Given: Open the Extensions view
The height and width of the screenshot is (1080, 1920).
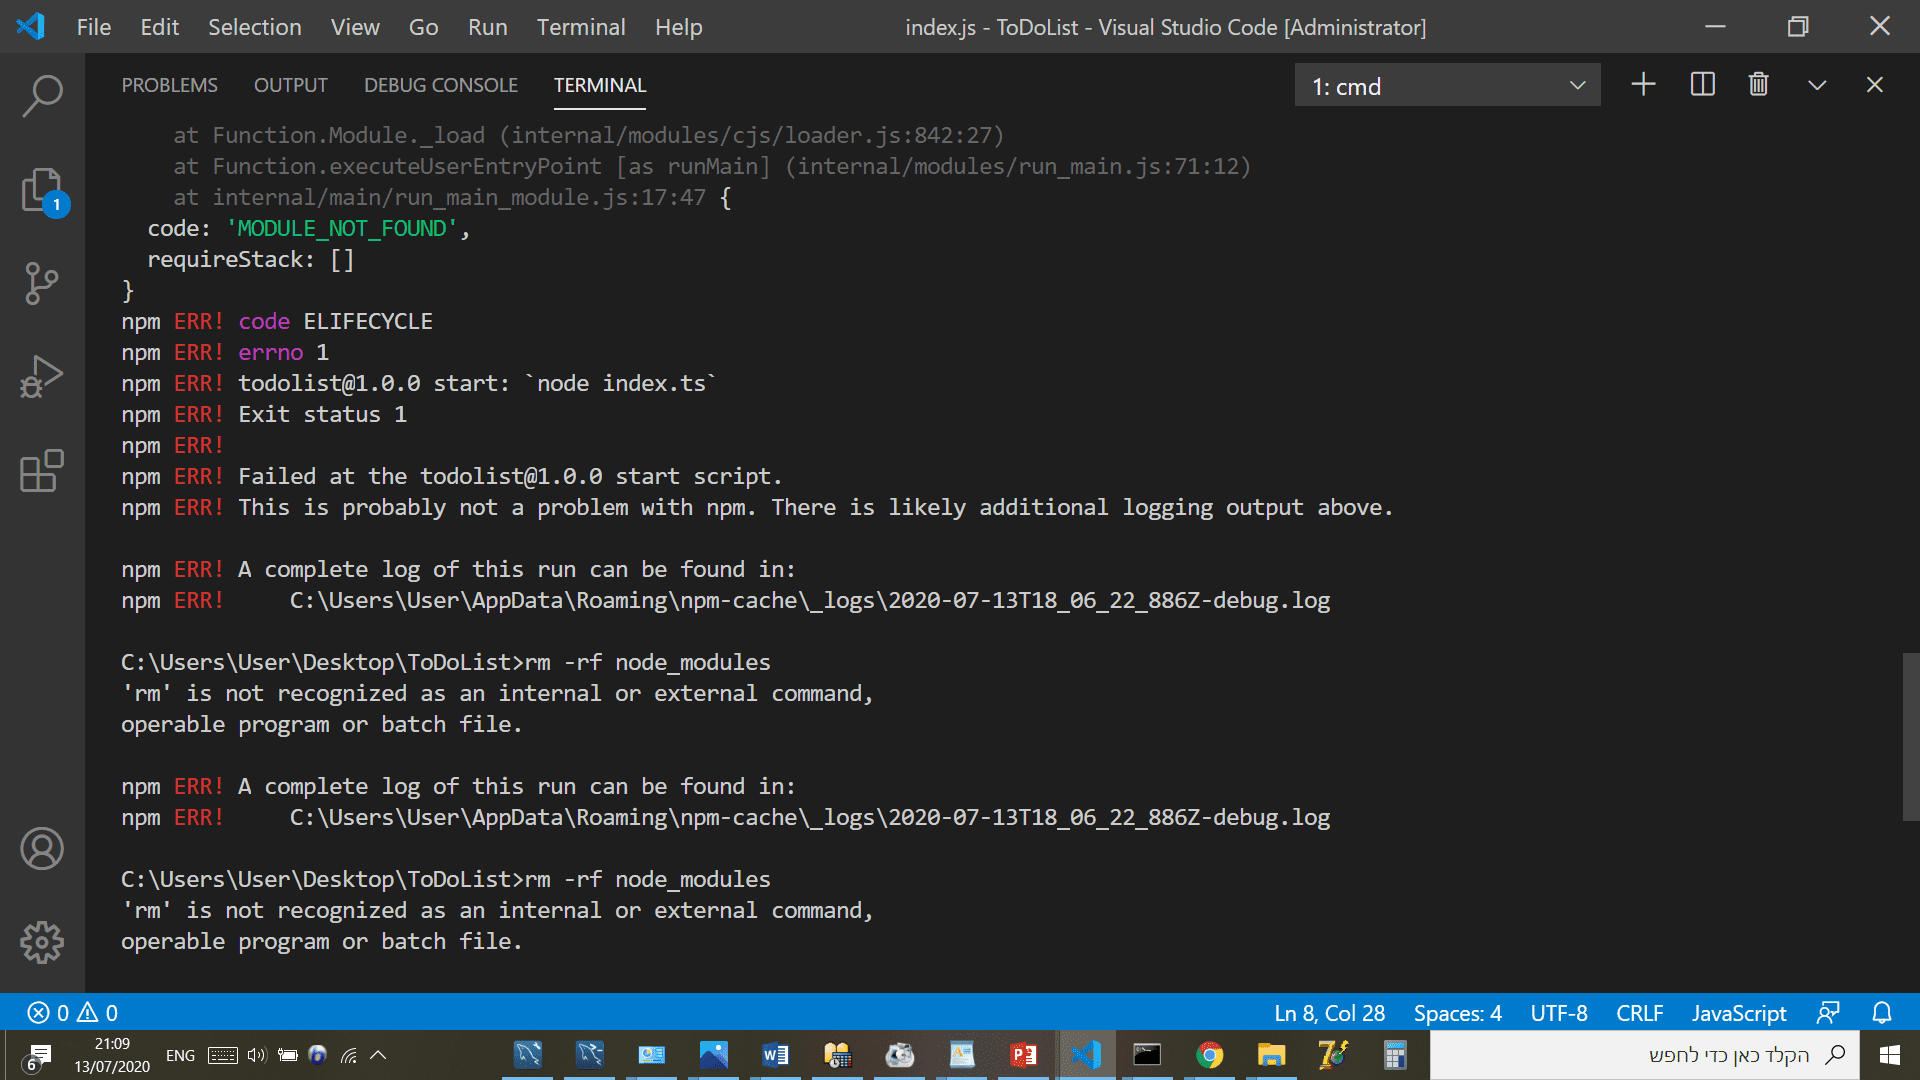Looking at the screenshot, I should tap(42, 471).
